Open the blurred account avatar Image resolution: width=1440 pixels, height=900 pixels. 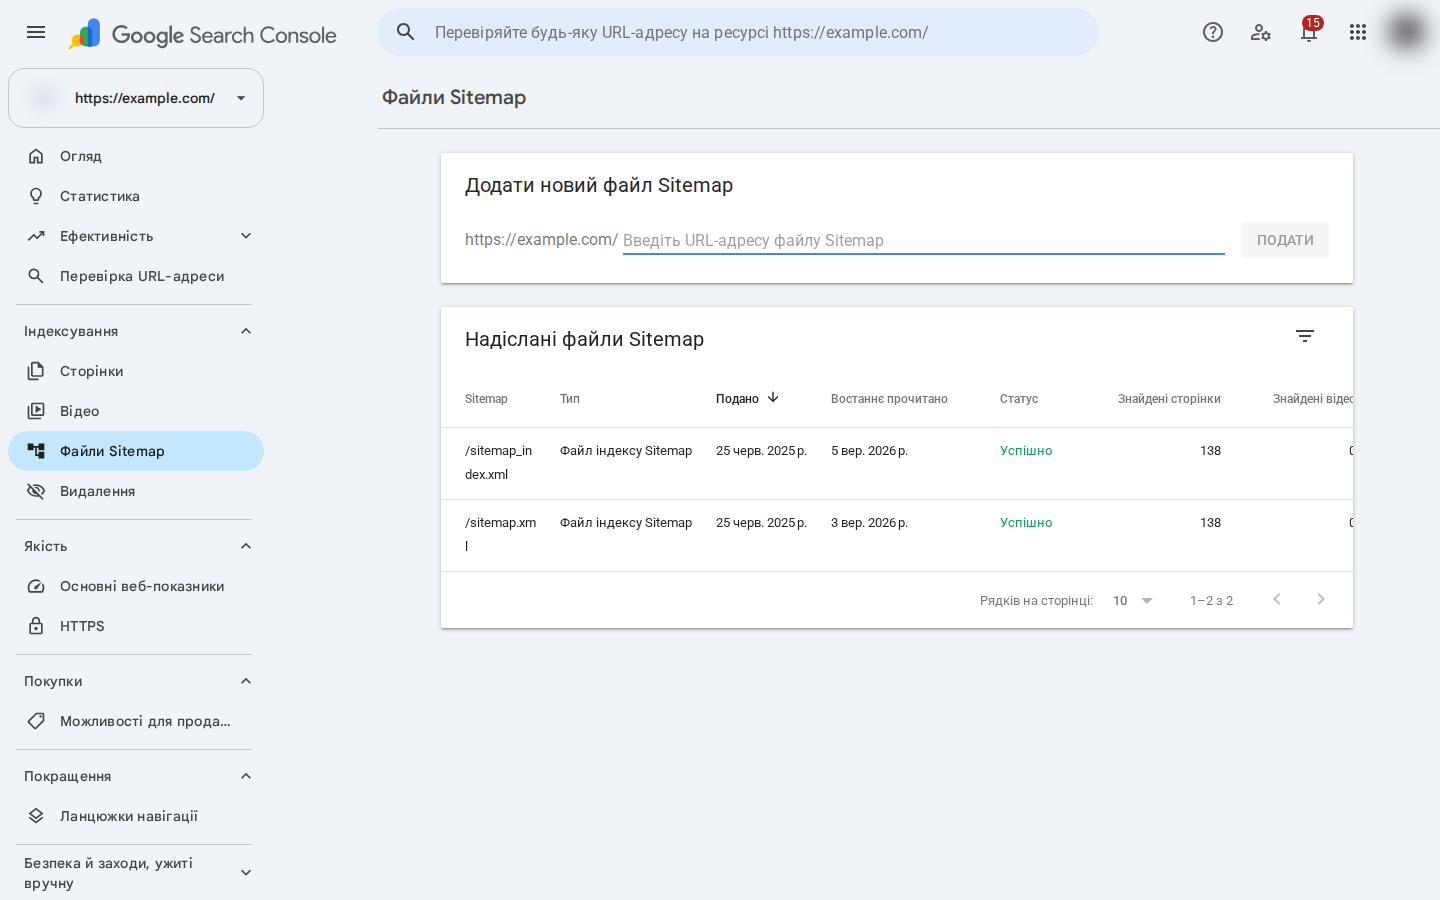tap(1406, 32)
